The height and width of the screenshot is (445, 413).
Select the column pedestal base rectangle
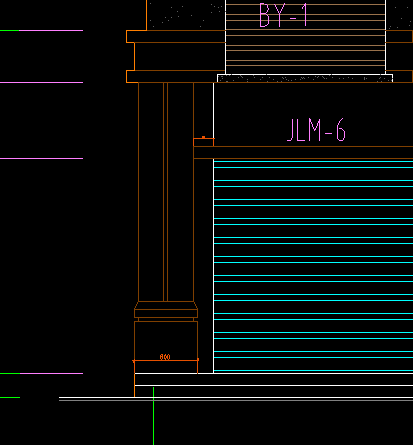[166, 347]
